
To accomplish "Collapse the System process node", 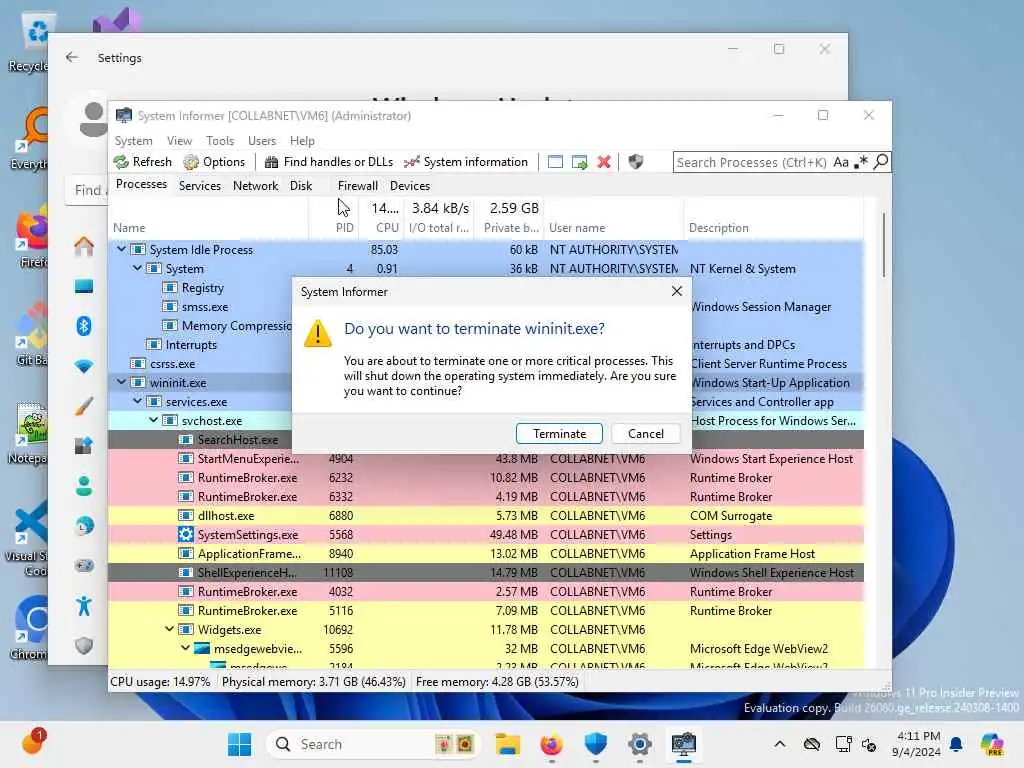I will tap(138, 268).
